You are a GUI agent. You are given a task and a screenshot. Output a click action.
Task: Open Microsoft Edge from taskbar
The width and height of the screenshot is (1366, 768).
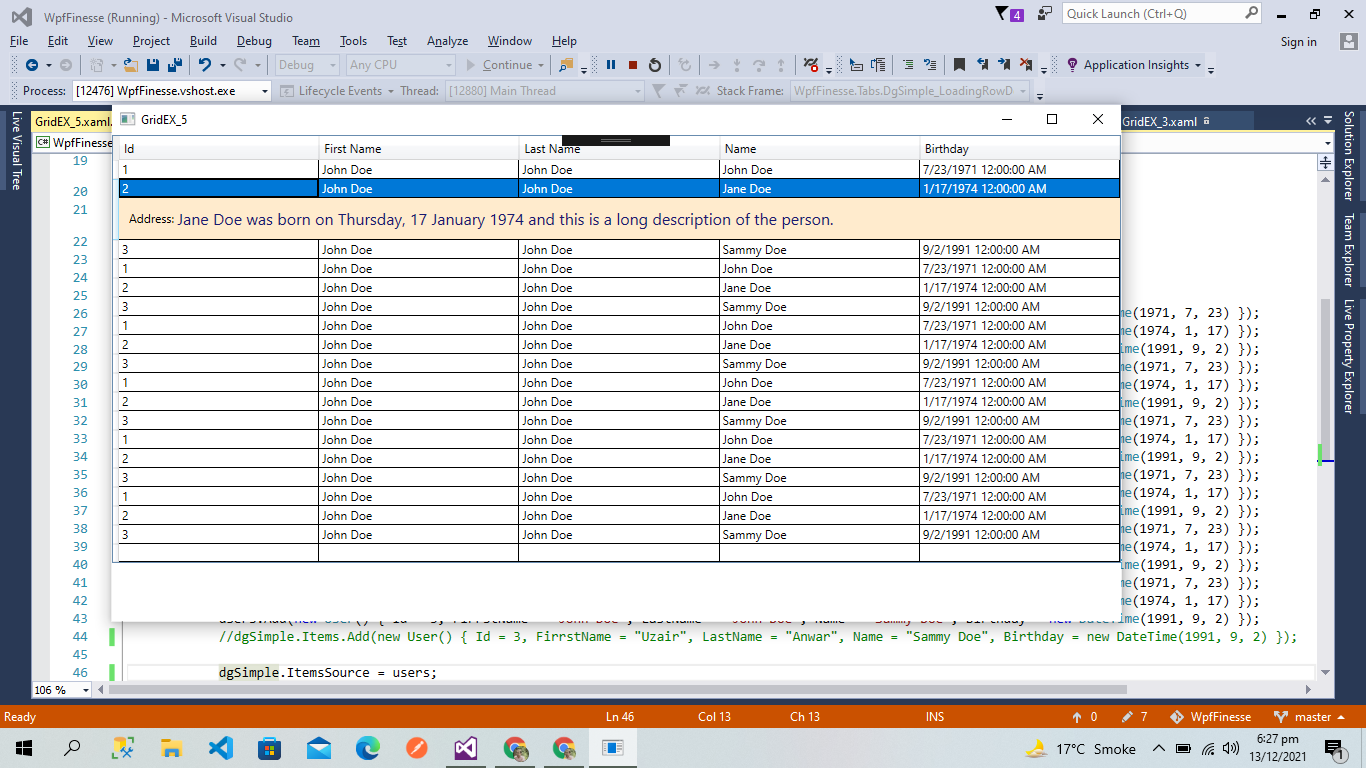point(368,748)
